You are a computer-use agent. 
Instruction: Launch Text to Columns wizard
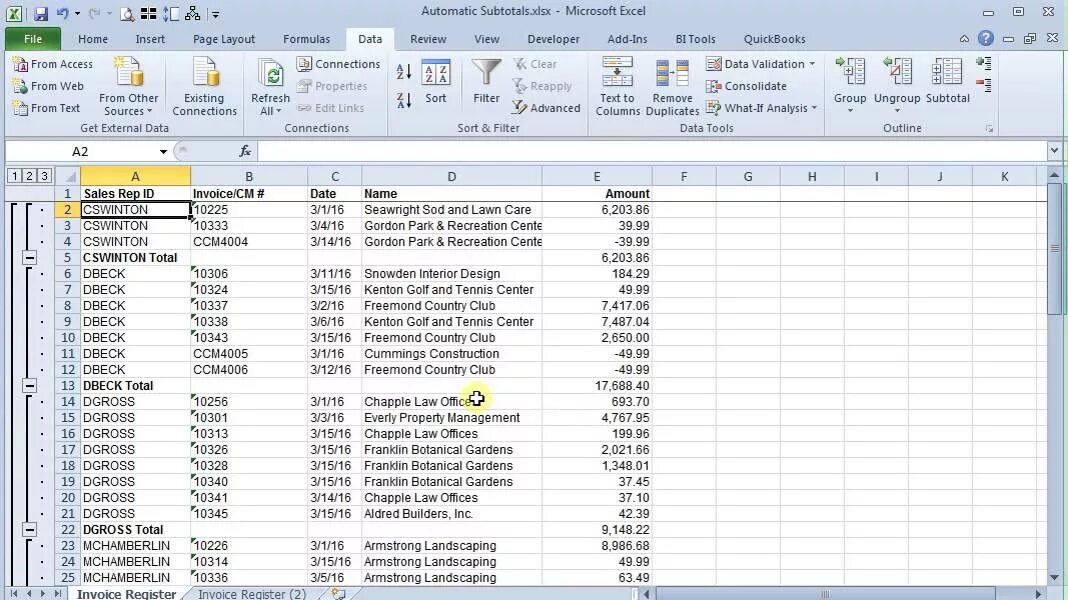617,86
